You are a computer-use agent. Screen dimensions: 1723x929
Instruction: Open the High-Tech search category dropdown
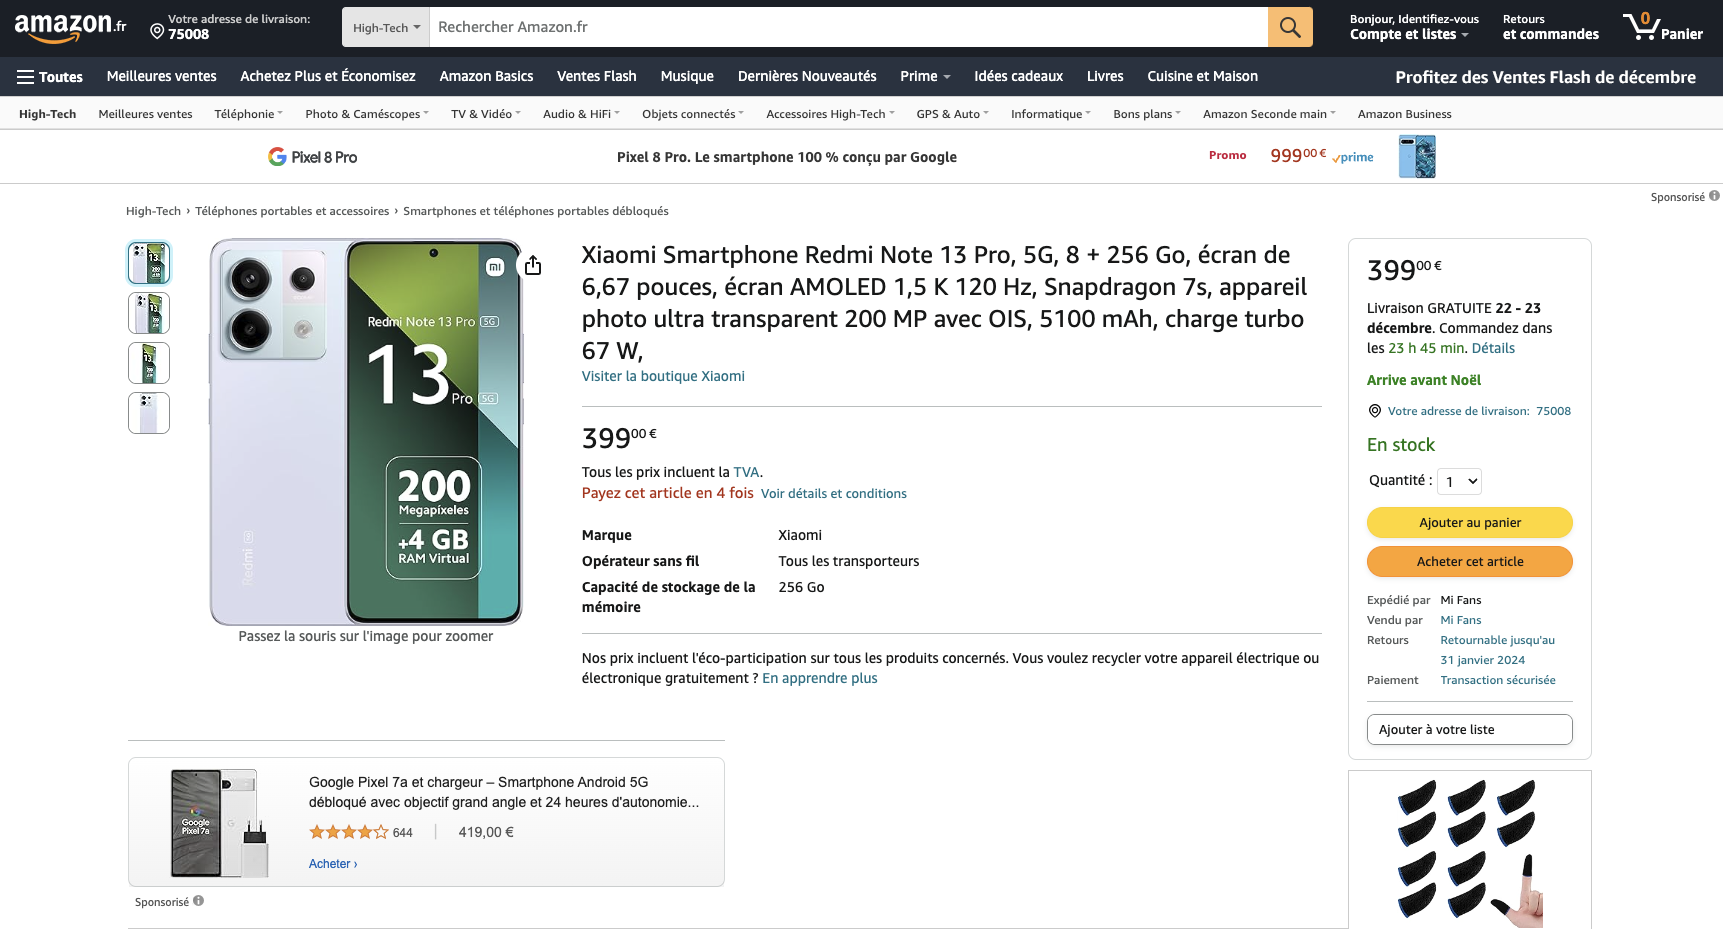click(x=386, y=28)
